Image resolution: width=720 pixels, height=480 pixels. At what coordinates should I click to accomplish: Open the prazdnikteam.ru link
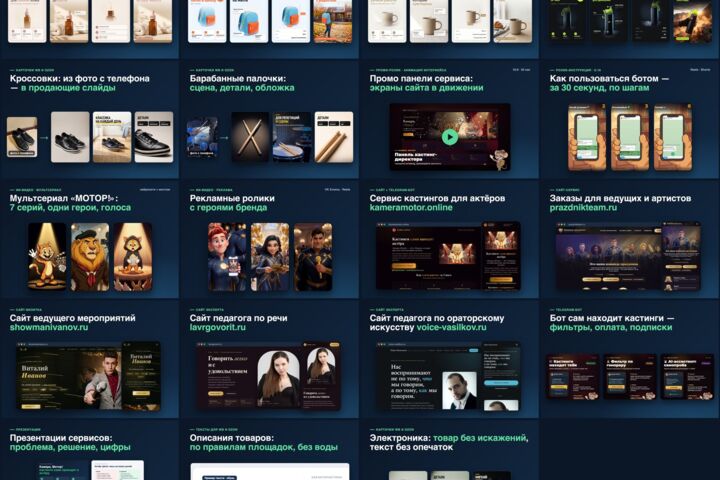point(583,208)
